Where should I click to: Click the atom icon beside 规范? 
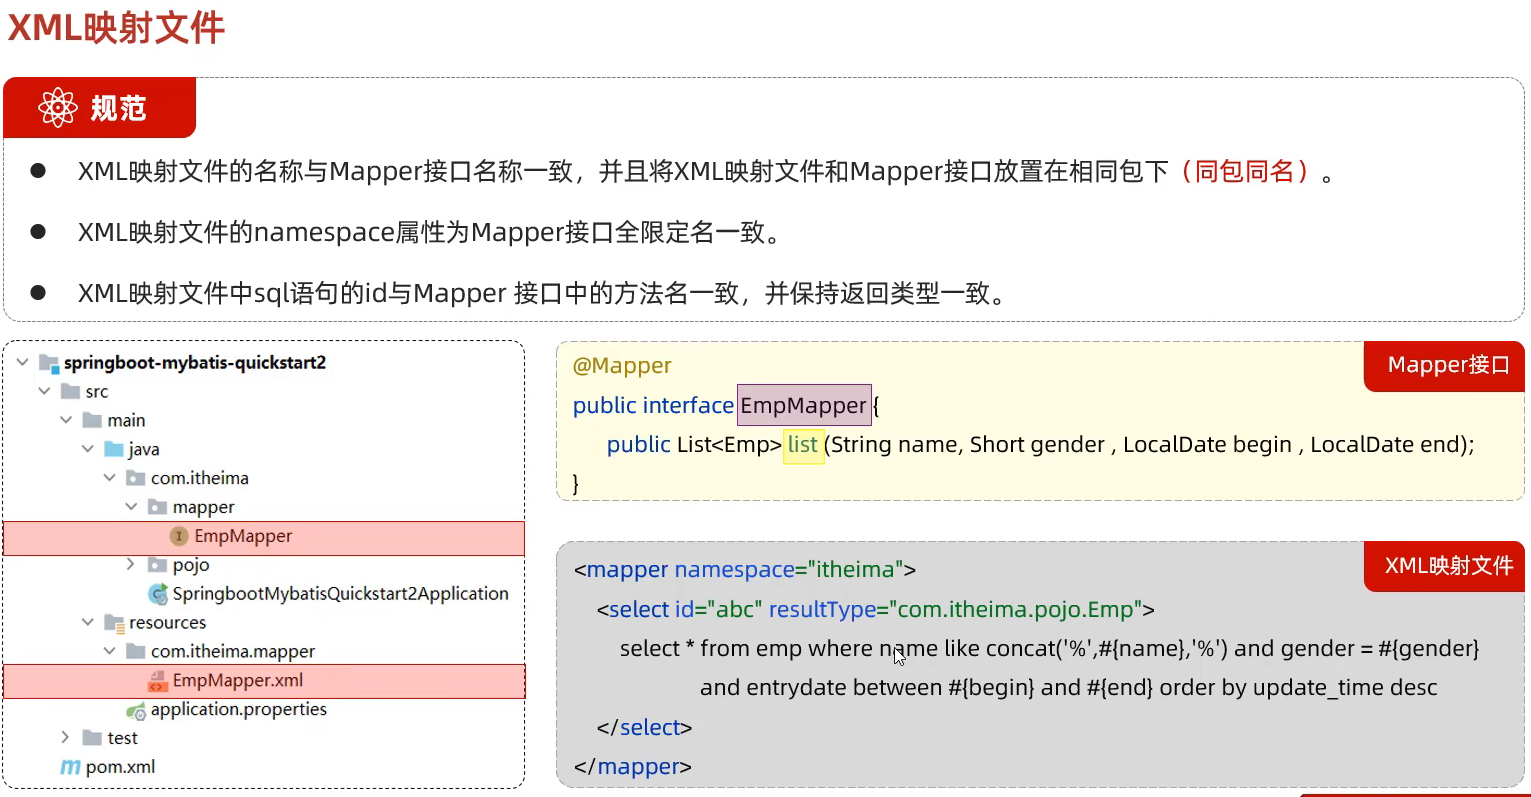[58, 108]
